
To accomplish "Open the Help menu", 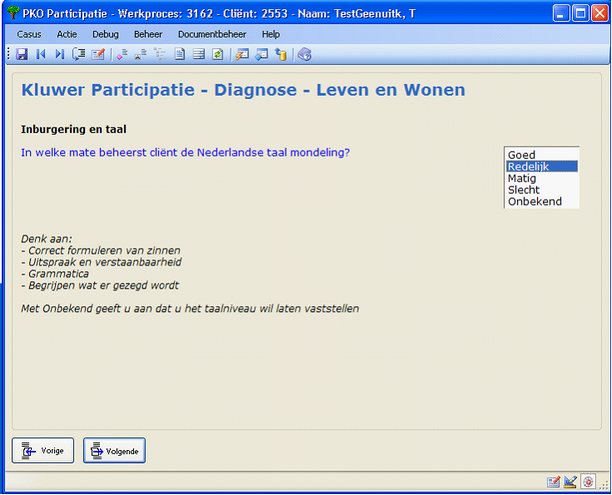I will tap(270, 34).
